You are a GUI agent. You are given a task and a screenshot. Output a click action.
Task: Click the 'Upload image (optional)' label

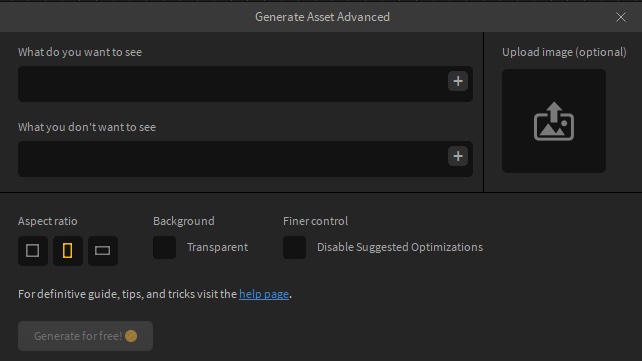click(564, 52)
